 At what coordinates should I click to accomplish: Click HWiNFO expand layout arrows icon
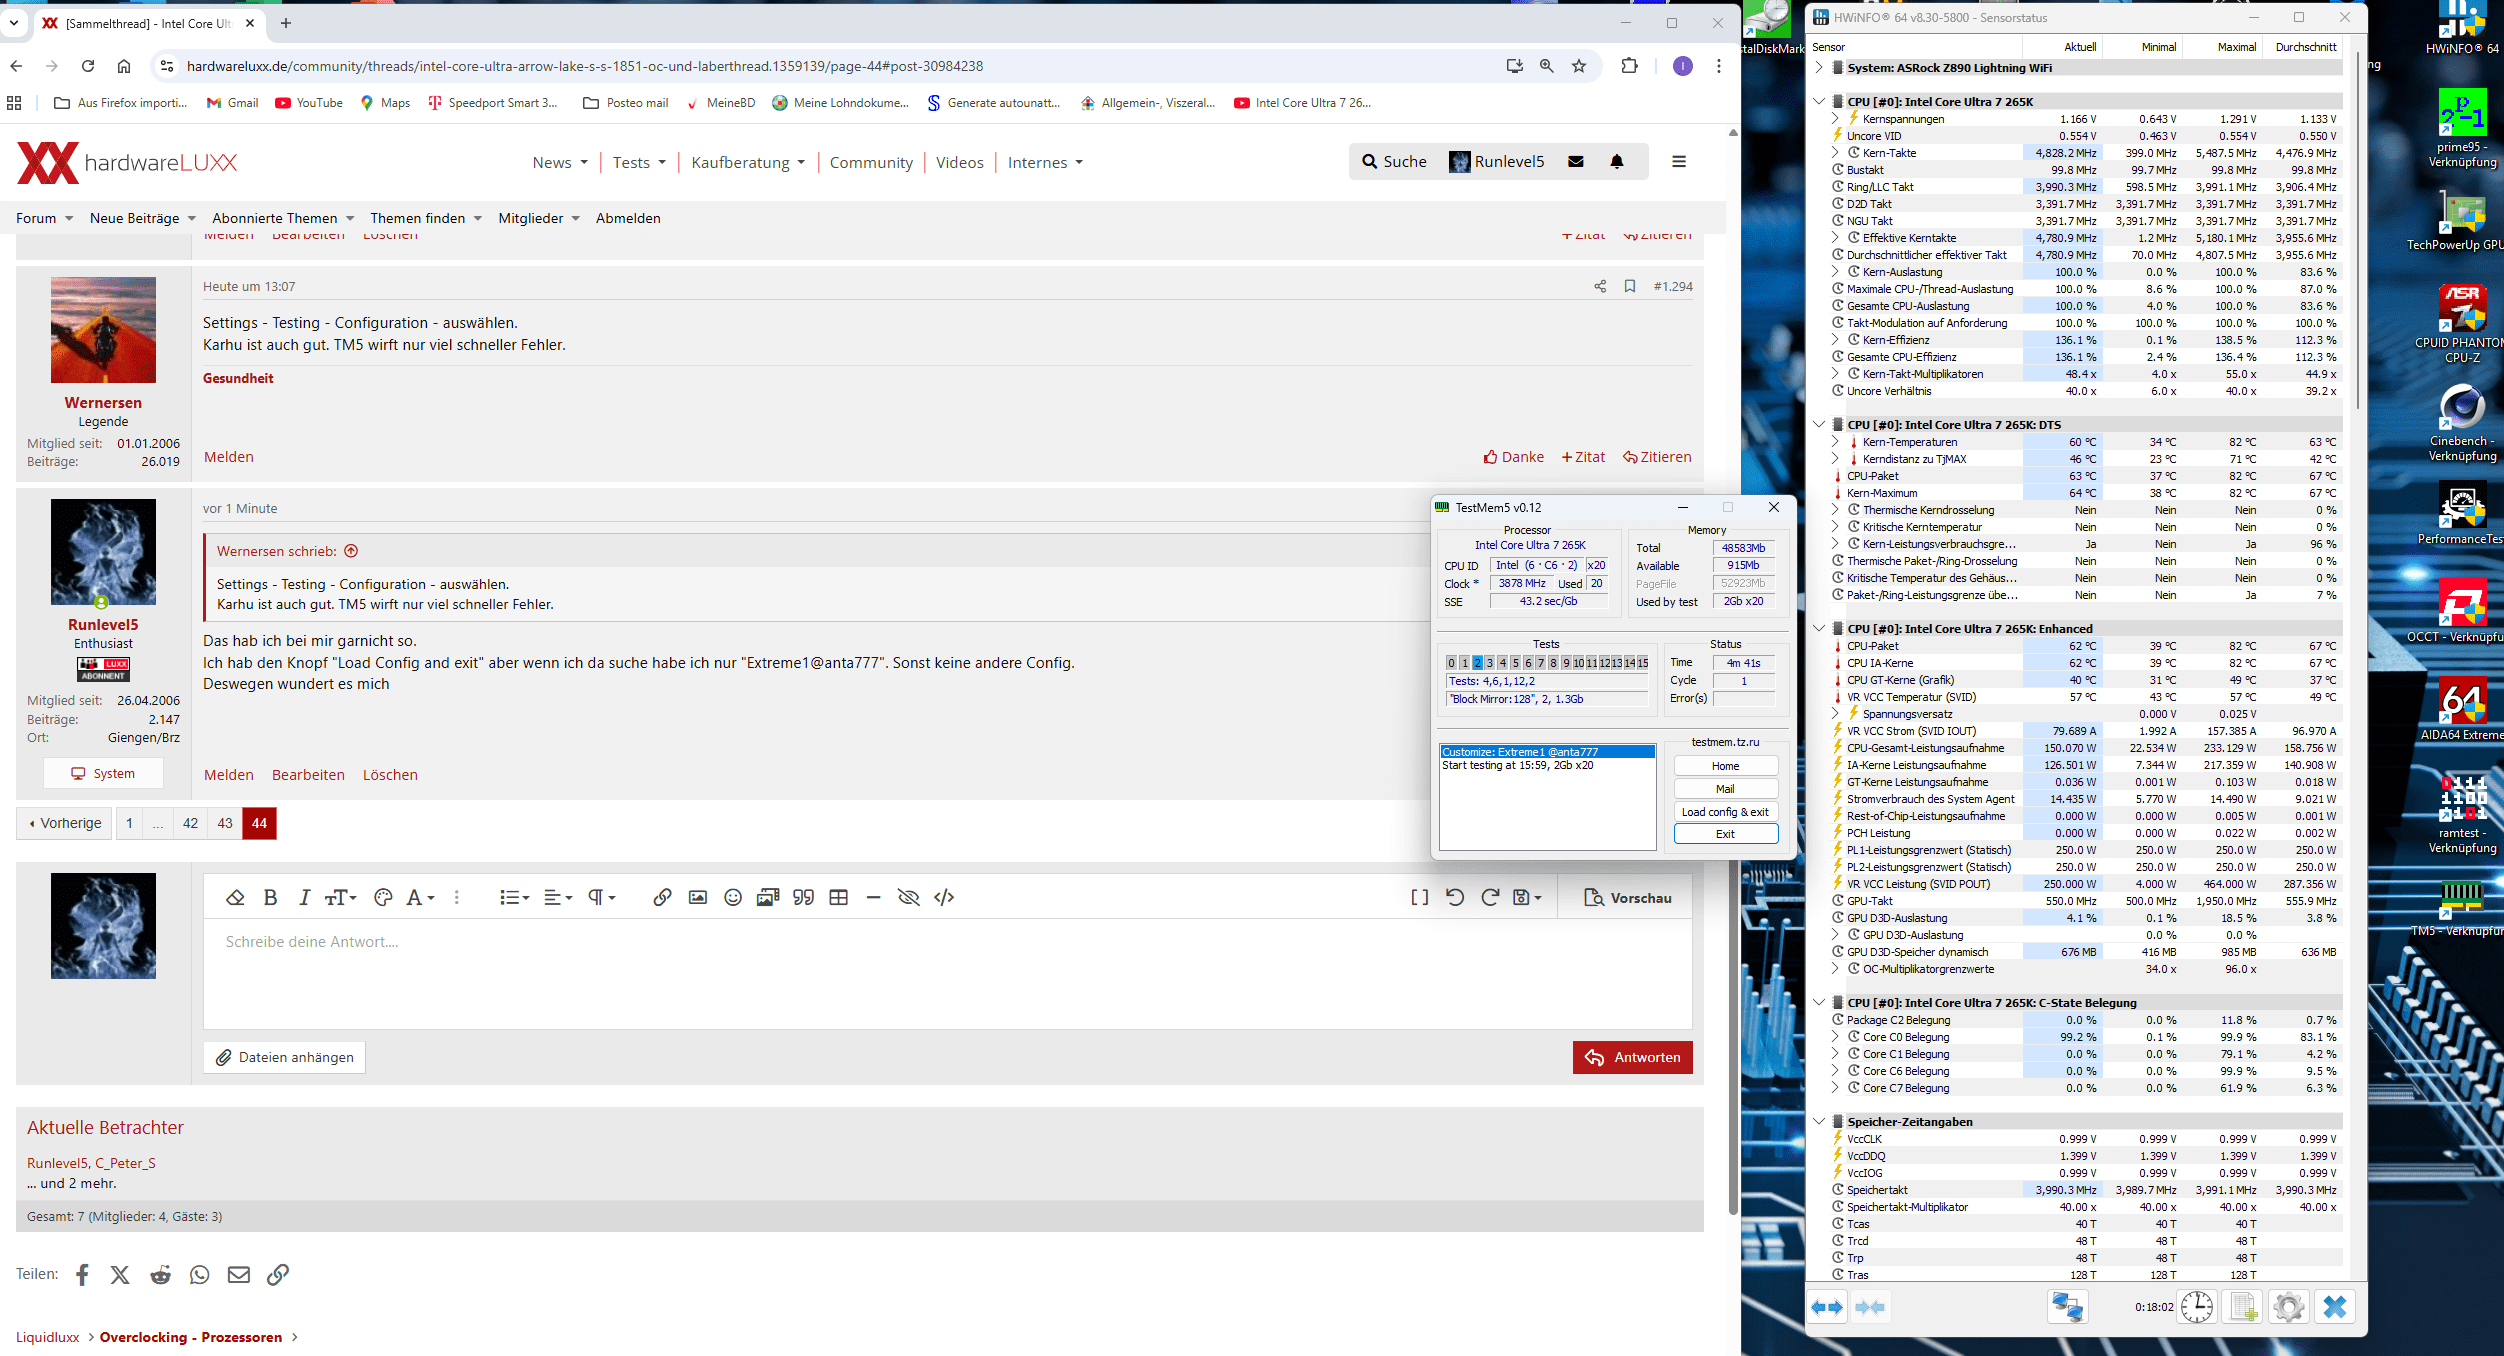pos(1827,1306)
